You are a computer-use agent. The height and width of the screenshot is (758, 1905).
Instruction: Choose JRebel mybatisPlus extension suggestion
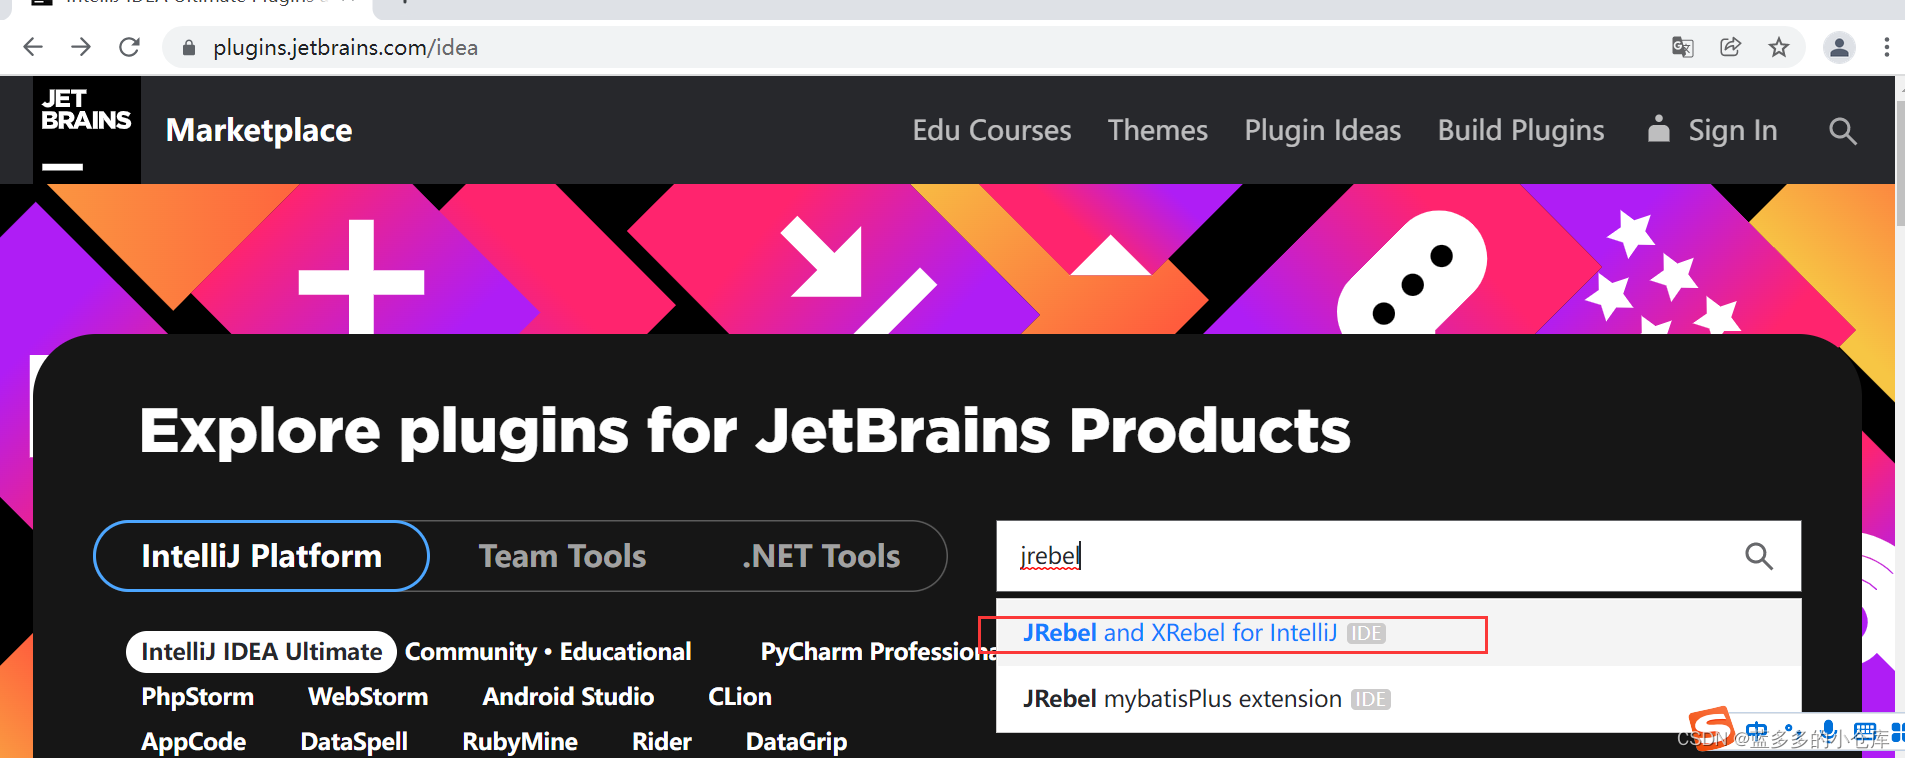click(x=1182, y=699)
